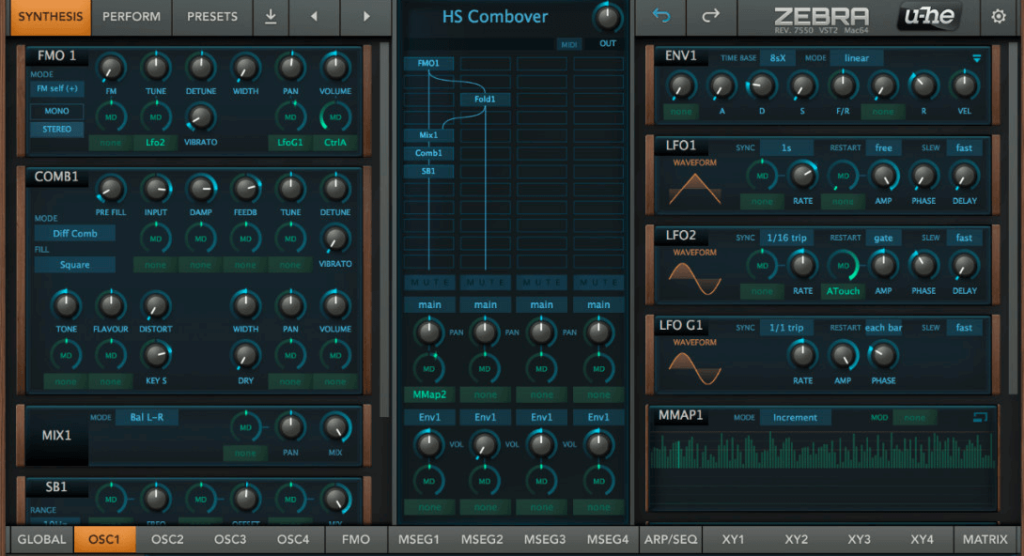Image resolution: width=1024 pixels, height=556 pixels.
Task: Enable MONO mode on FMO 1
Action: pos(56,112)
